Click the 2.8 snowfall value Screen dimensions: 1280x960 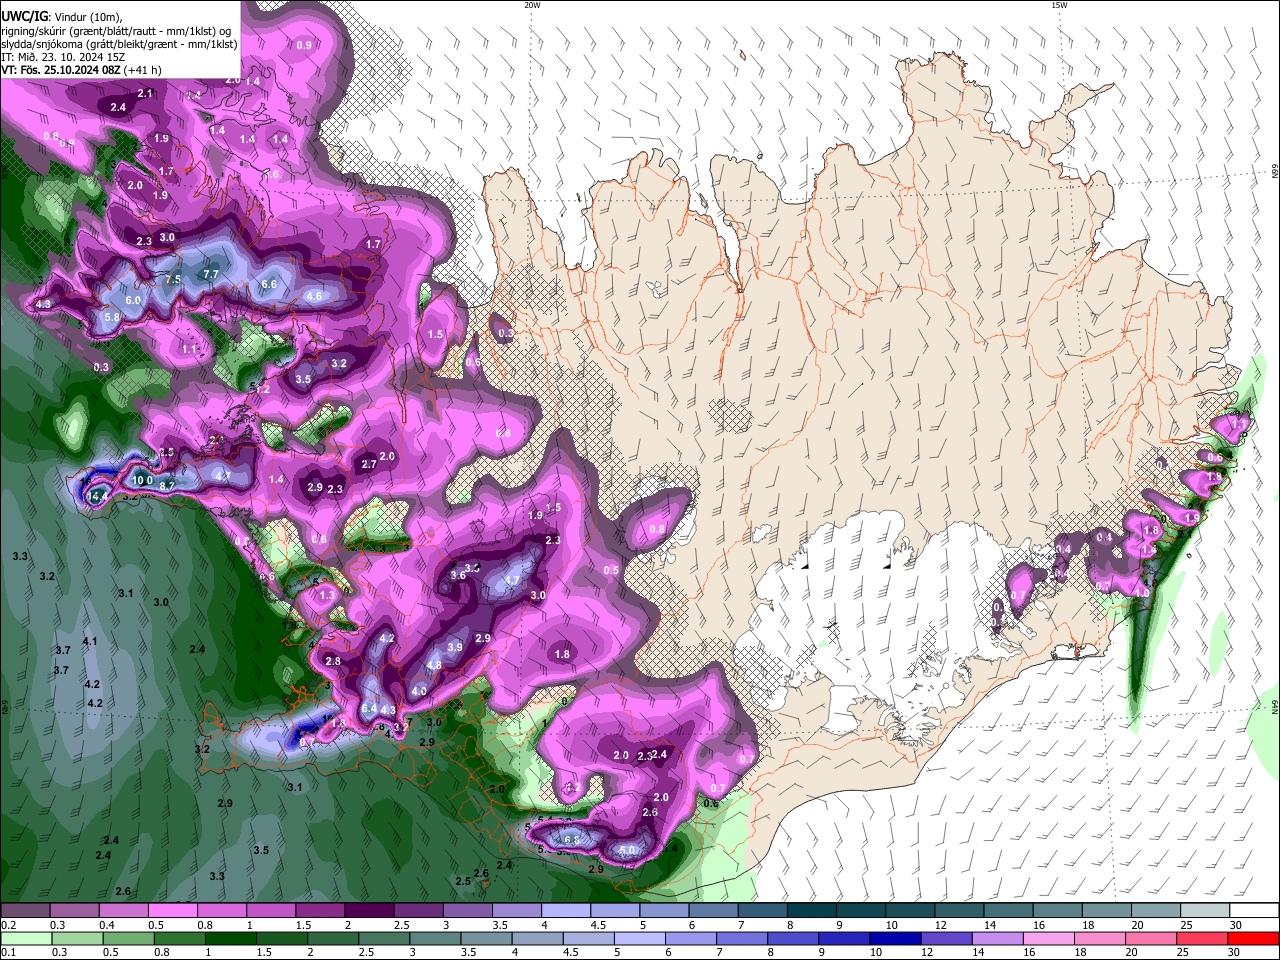pos(333,661)
